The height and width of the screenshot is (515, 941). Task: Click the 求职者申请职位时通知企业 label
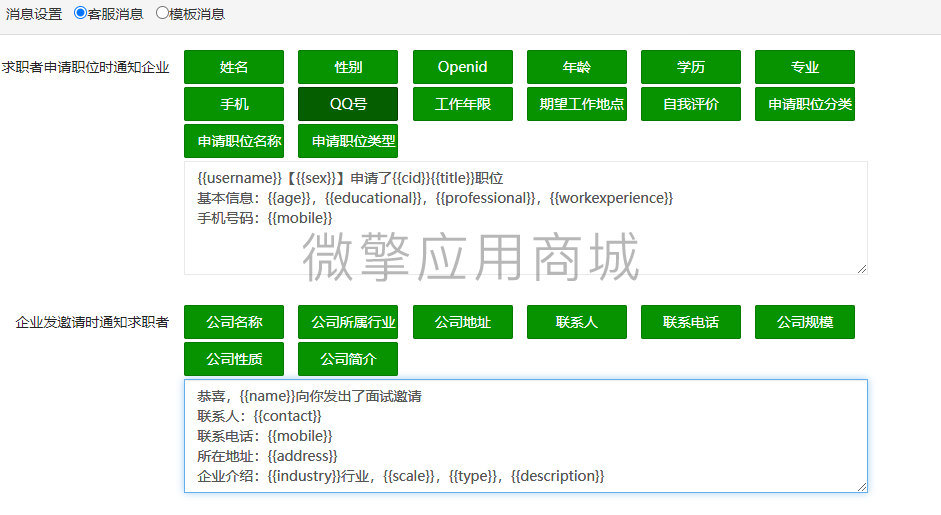[85, 67]
